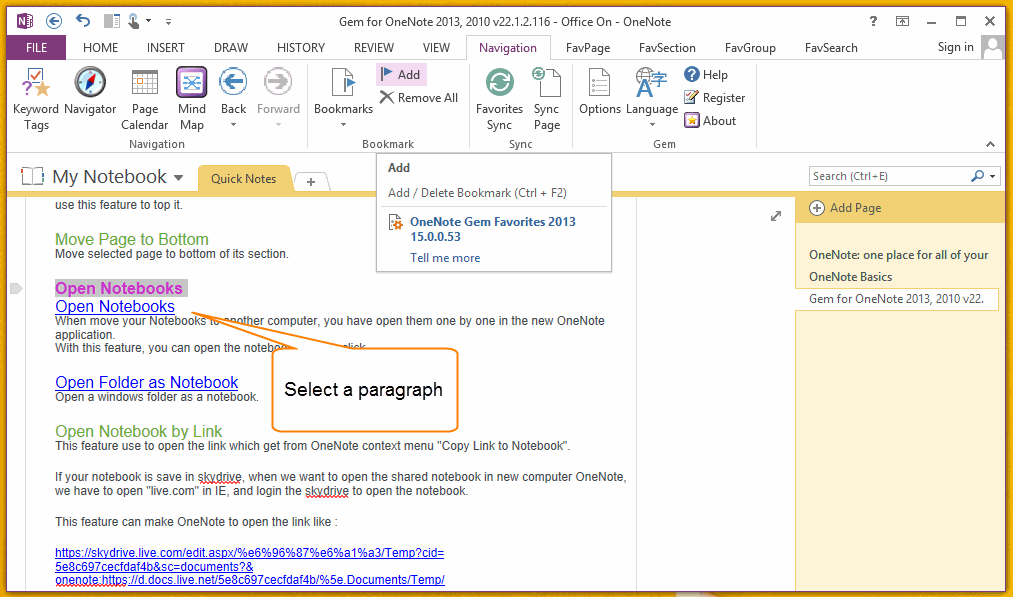The image size is (1013, 597).
Task: Open Gem Options
Action: [600, 90]
